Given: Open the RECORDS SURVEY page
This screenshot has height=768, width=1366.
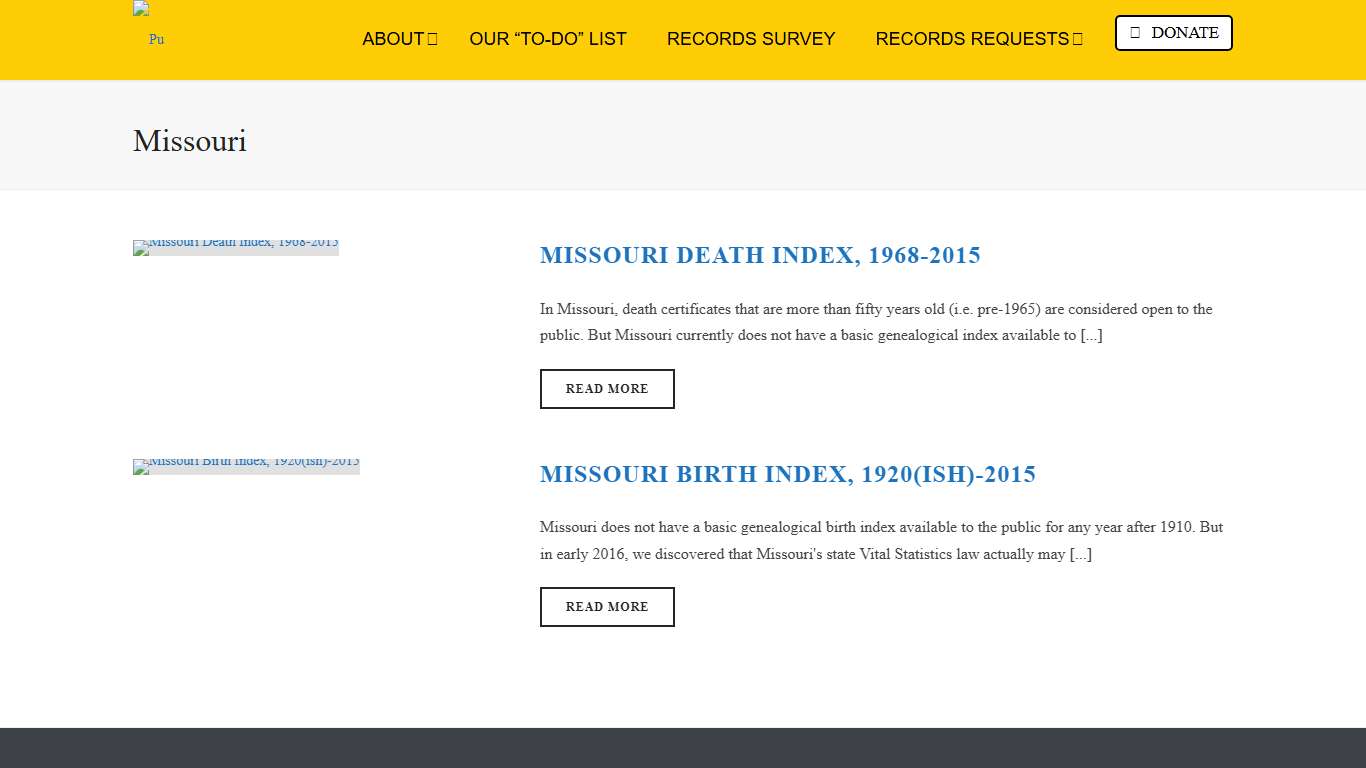Looking at the screenshot, I should 750,39.
